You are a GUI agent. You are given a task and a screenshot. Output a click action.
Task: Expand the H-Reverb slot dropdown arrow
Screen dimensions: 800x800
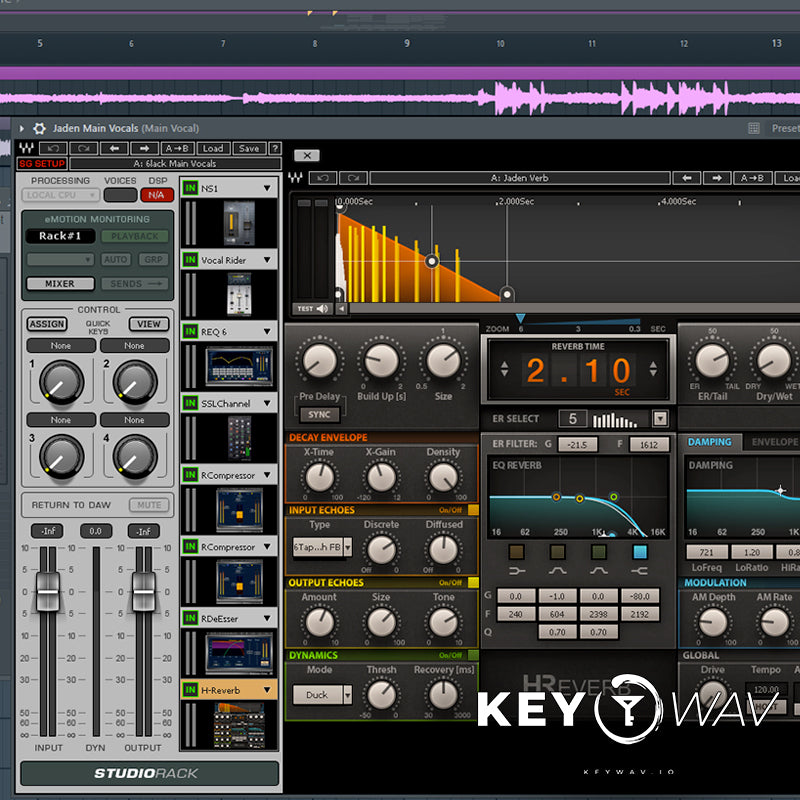pyautogui.click(x=267, y=690)
